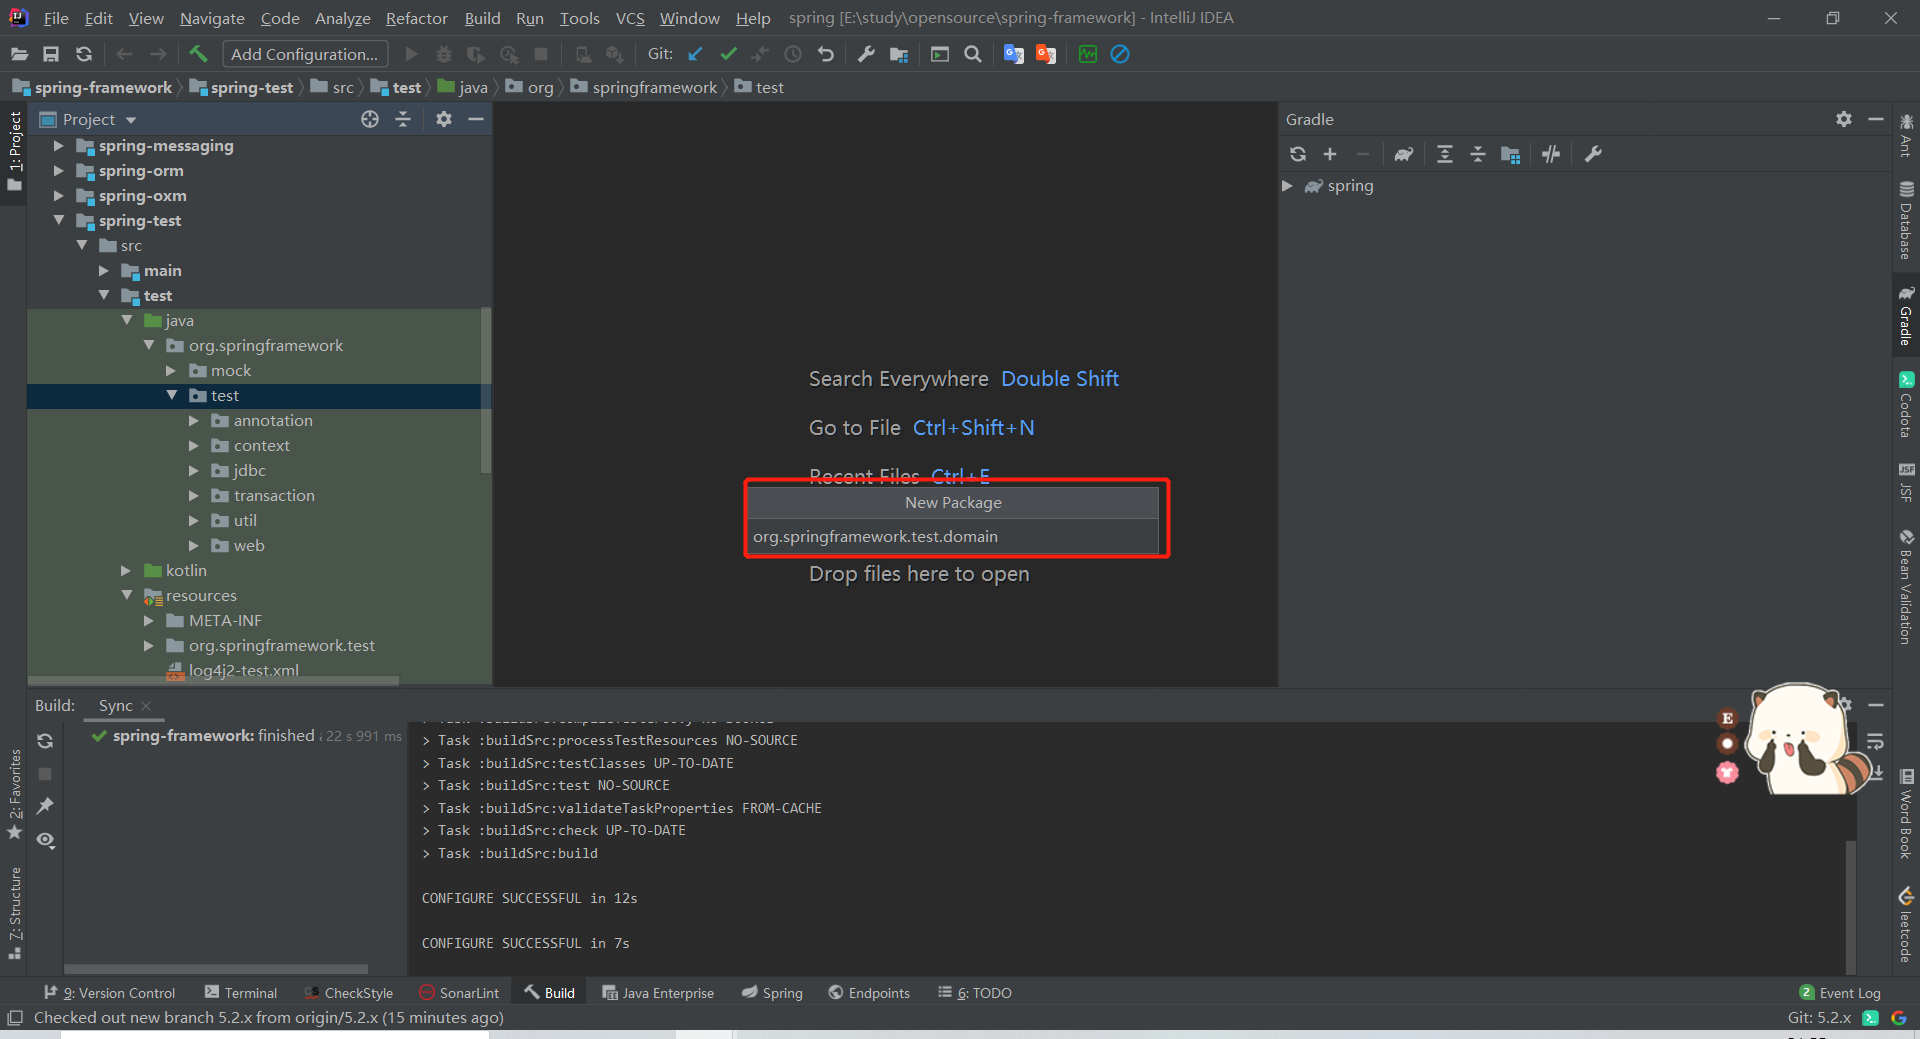Expand the kotlin folder
Screen dimensions: 1920x1039
[126, 571]
